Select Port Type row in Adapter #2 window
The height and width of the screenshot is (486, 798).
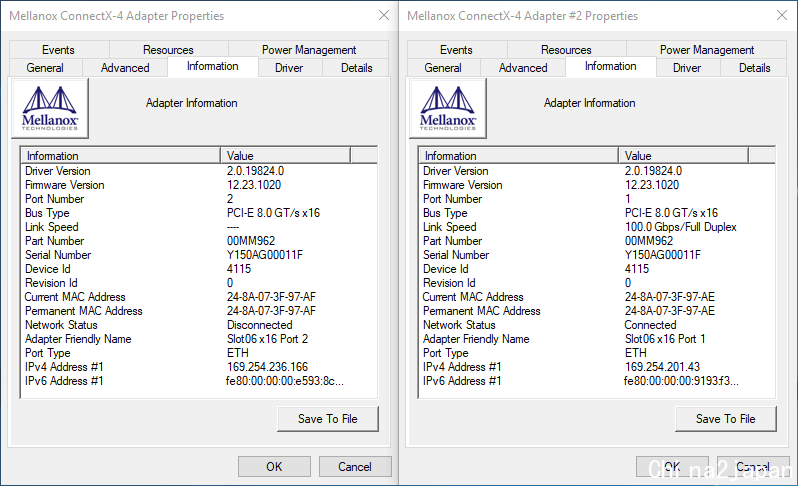pos(597,353)
